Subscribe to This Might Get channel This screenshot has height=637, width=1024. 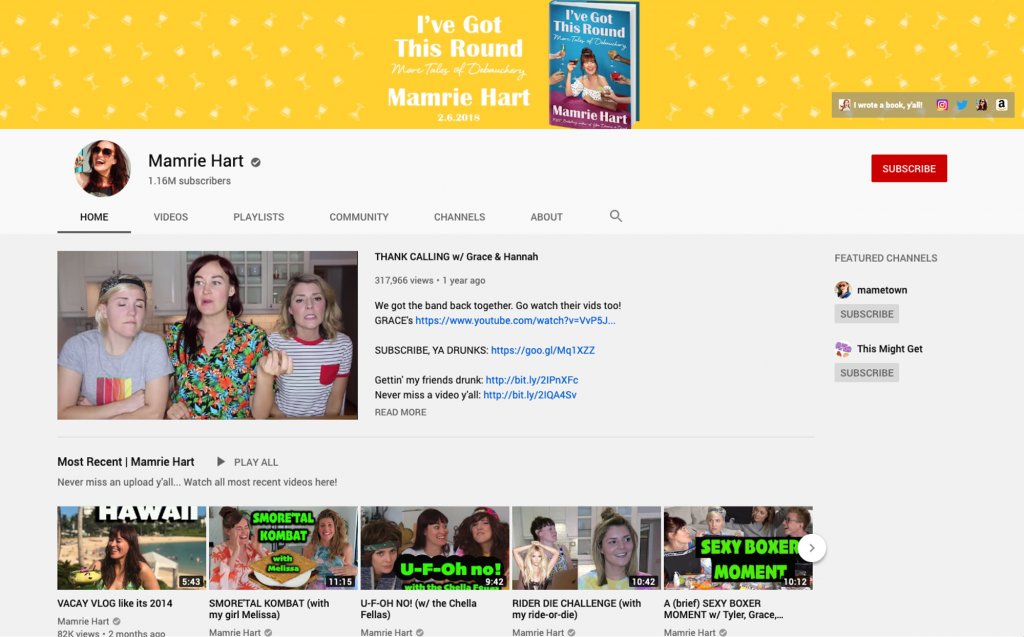(867, 372)
